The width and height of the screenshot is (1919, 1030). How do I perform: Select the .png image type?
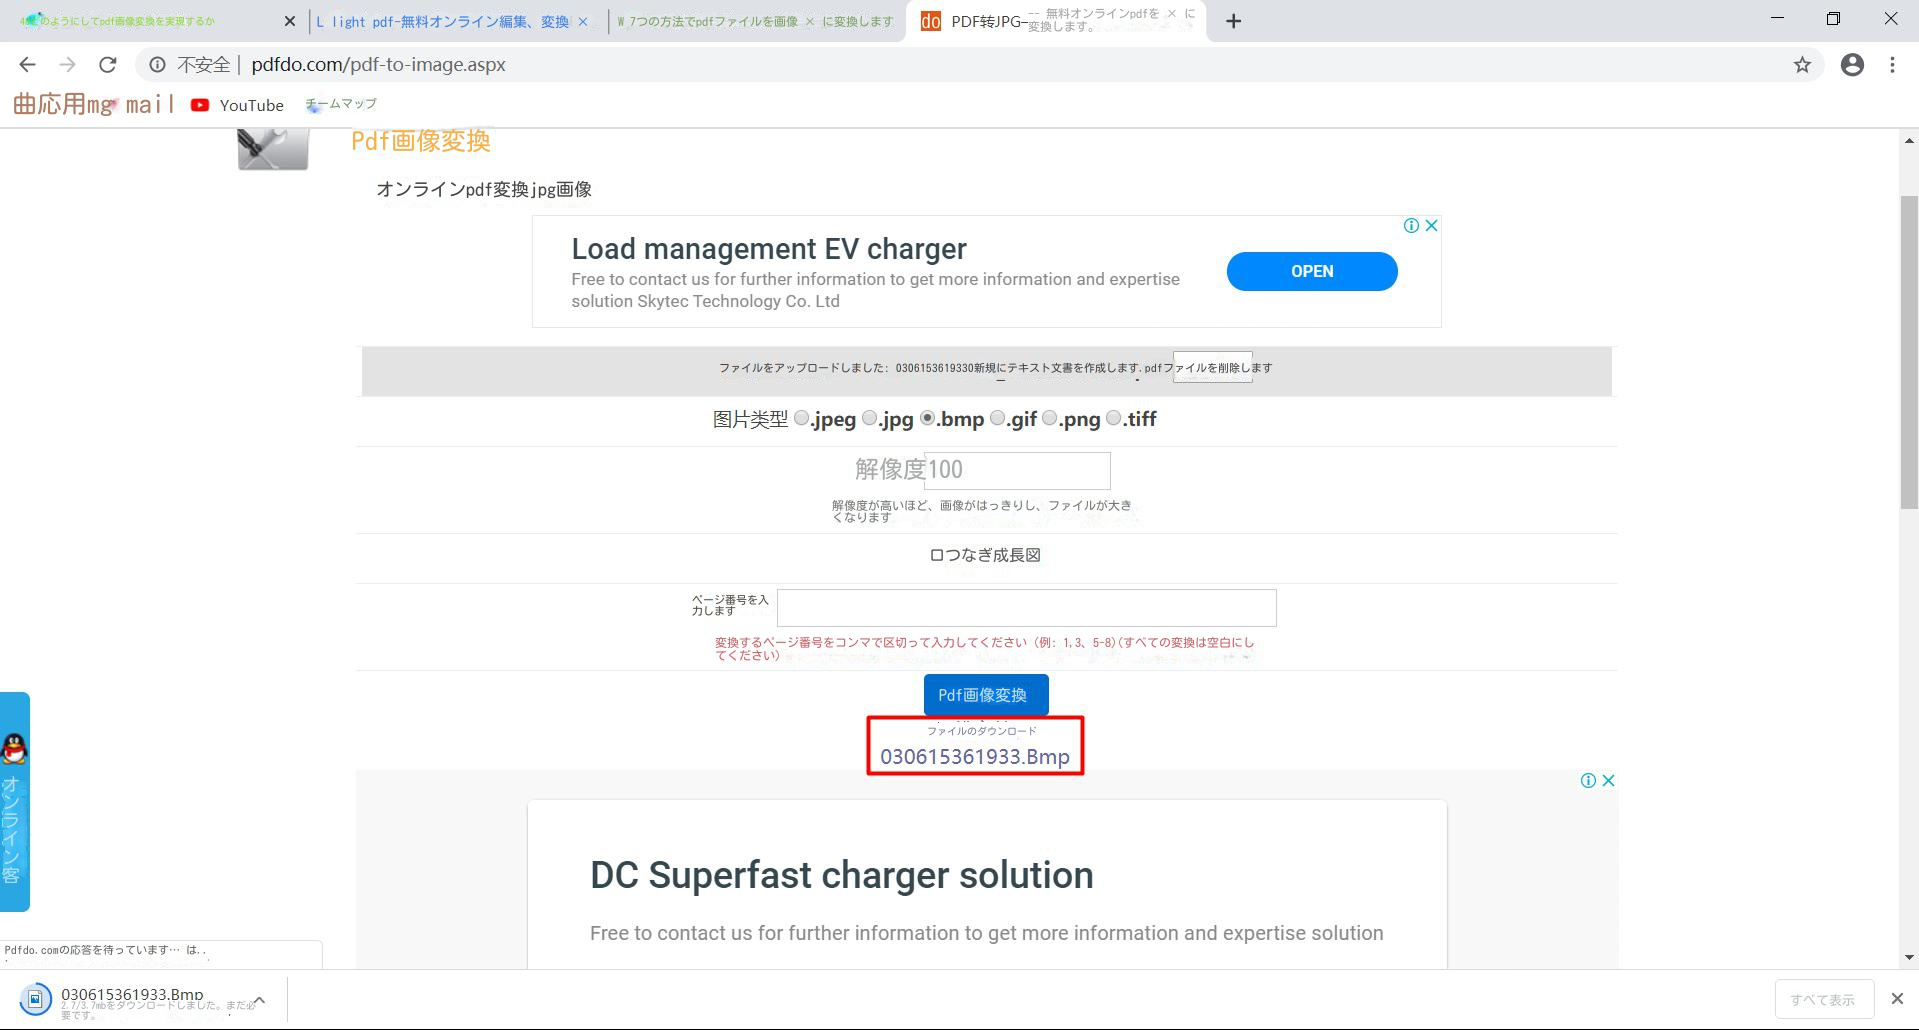[1049, 418]
